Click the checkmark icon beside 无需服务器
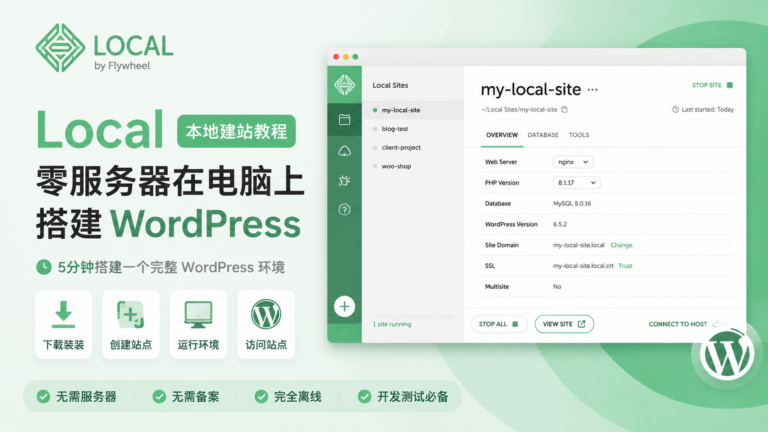768x432 pixels. 43,396
